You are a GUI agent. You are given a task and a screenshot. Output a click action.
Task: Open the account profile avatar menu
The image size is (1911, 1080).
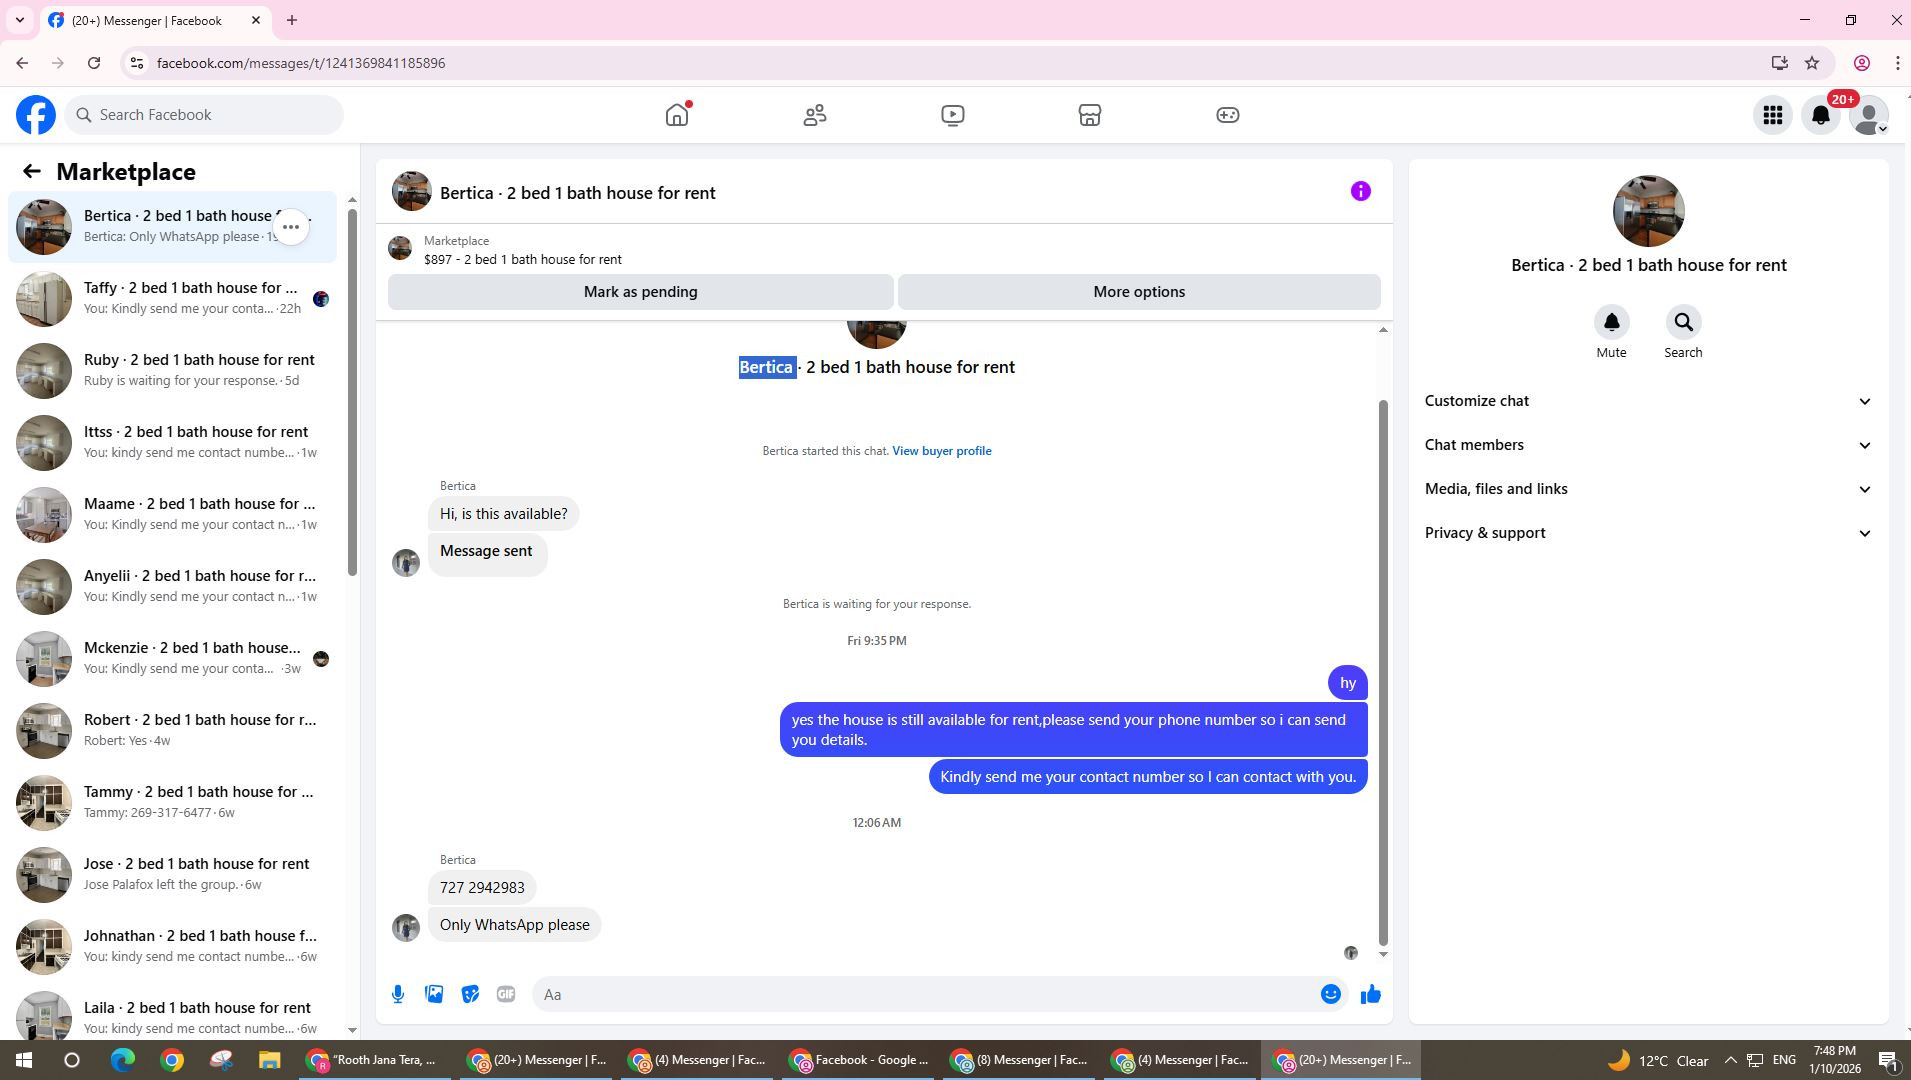pyautogui.click(x=1869, y=115)
